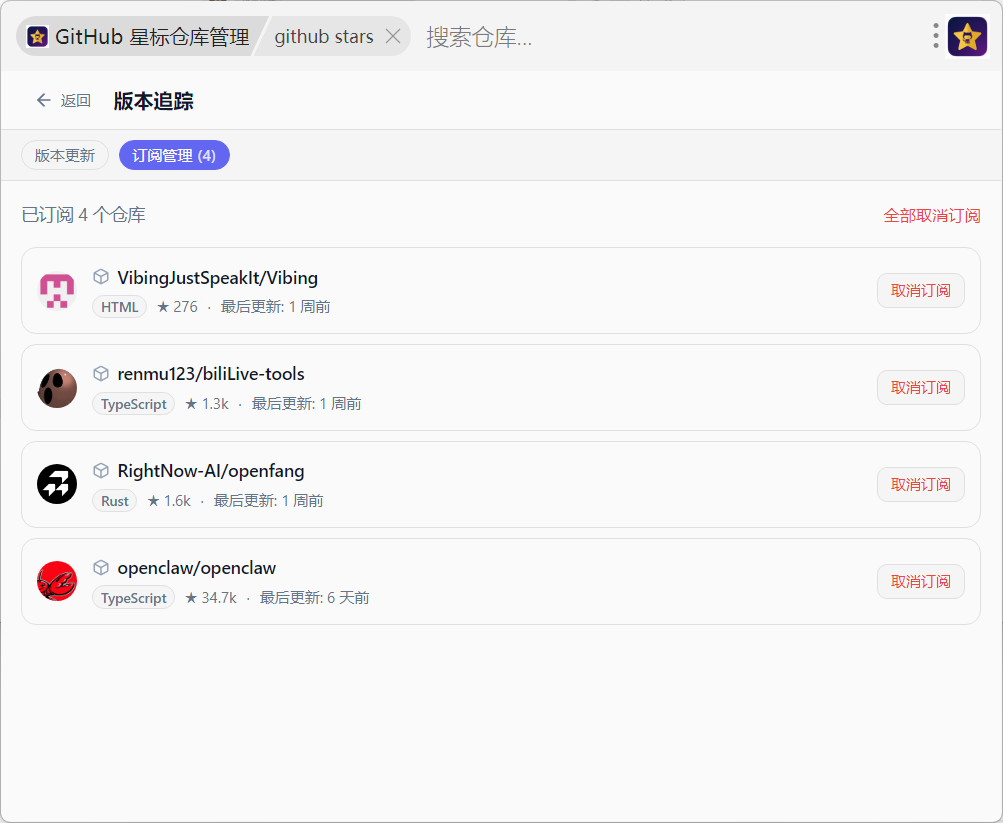Open the VibingJustSpeakIt pink pixel avatar
The image size is (1003, 823).
click(57, 291)
